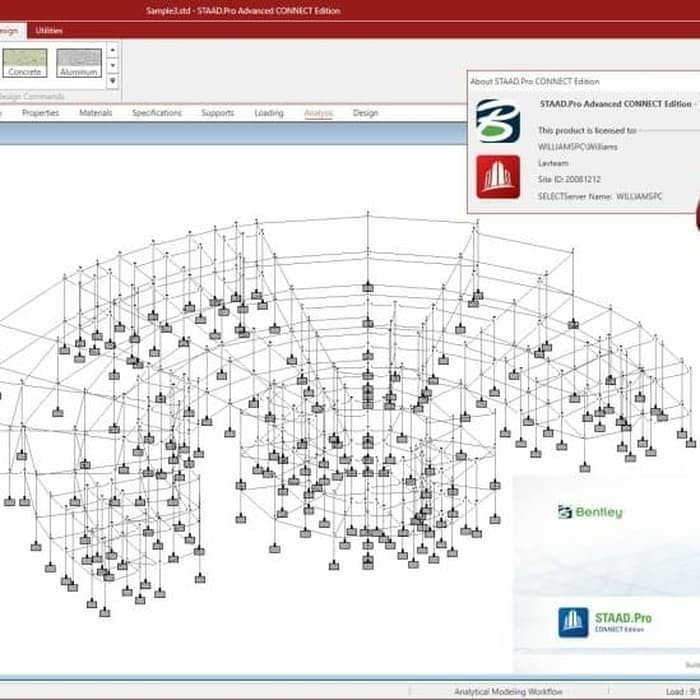
Task: Click the blue STAAD.Pro icon on splash
Action: pyautogui.click(x=573, y=622)
